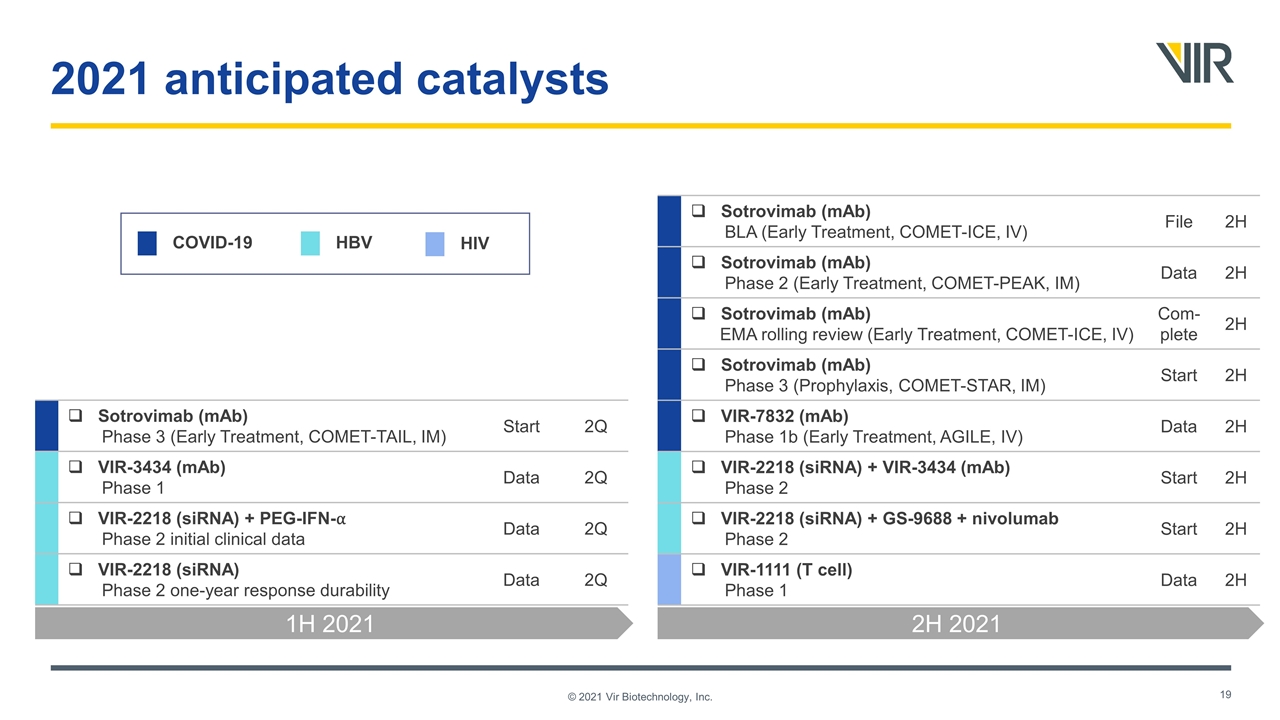
Task: Tick the Sotrovimab BLA COMET-ICE checkbox
Action: click(x=699, y=211)
